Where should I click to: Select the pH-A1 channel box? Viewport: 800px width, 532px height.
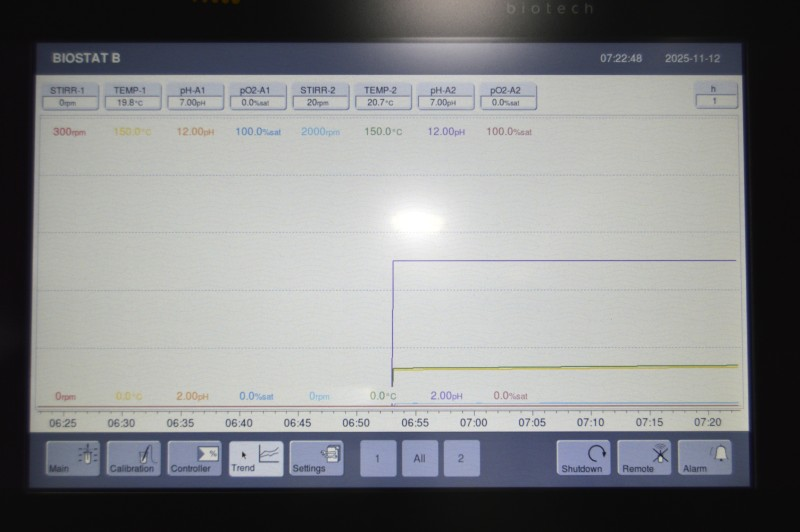[194, 96]
